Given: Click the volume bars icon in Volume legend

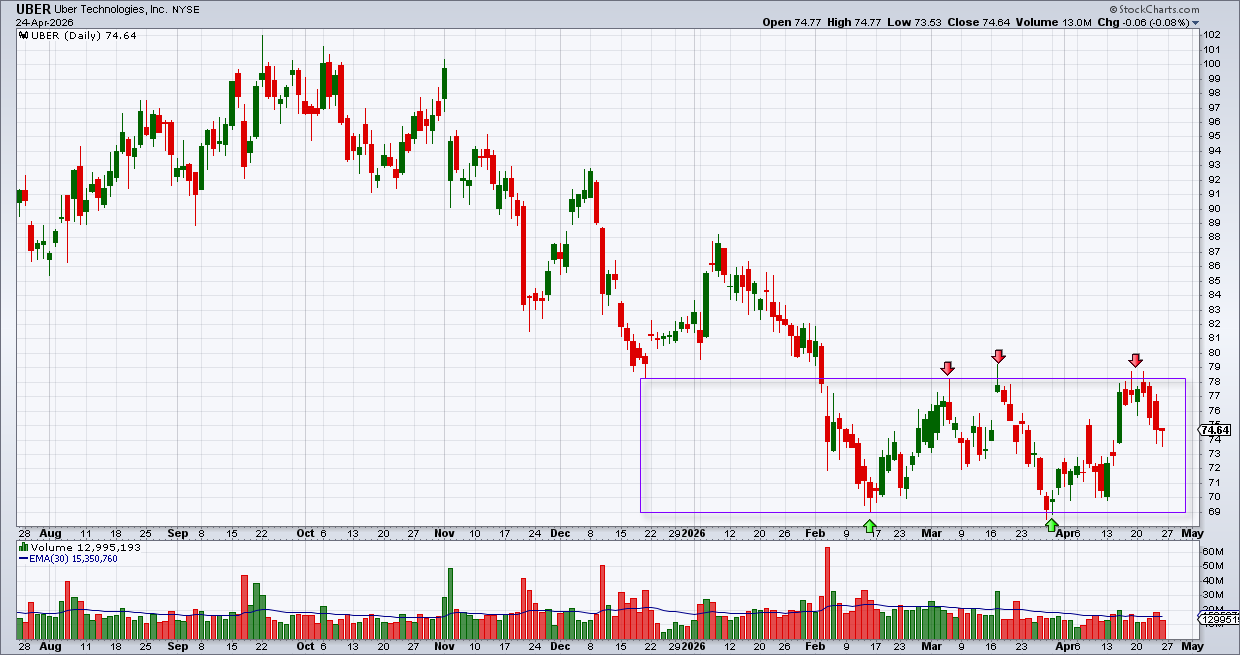Looking at the screenshot, I should click(24, 547).
